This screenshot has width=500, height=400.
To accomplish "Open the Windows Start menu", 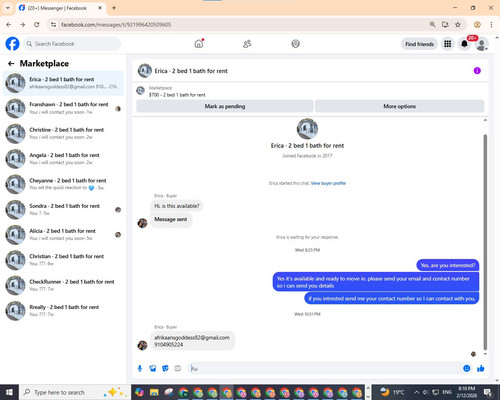I will (9, 392).
